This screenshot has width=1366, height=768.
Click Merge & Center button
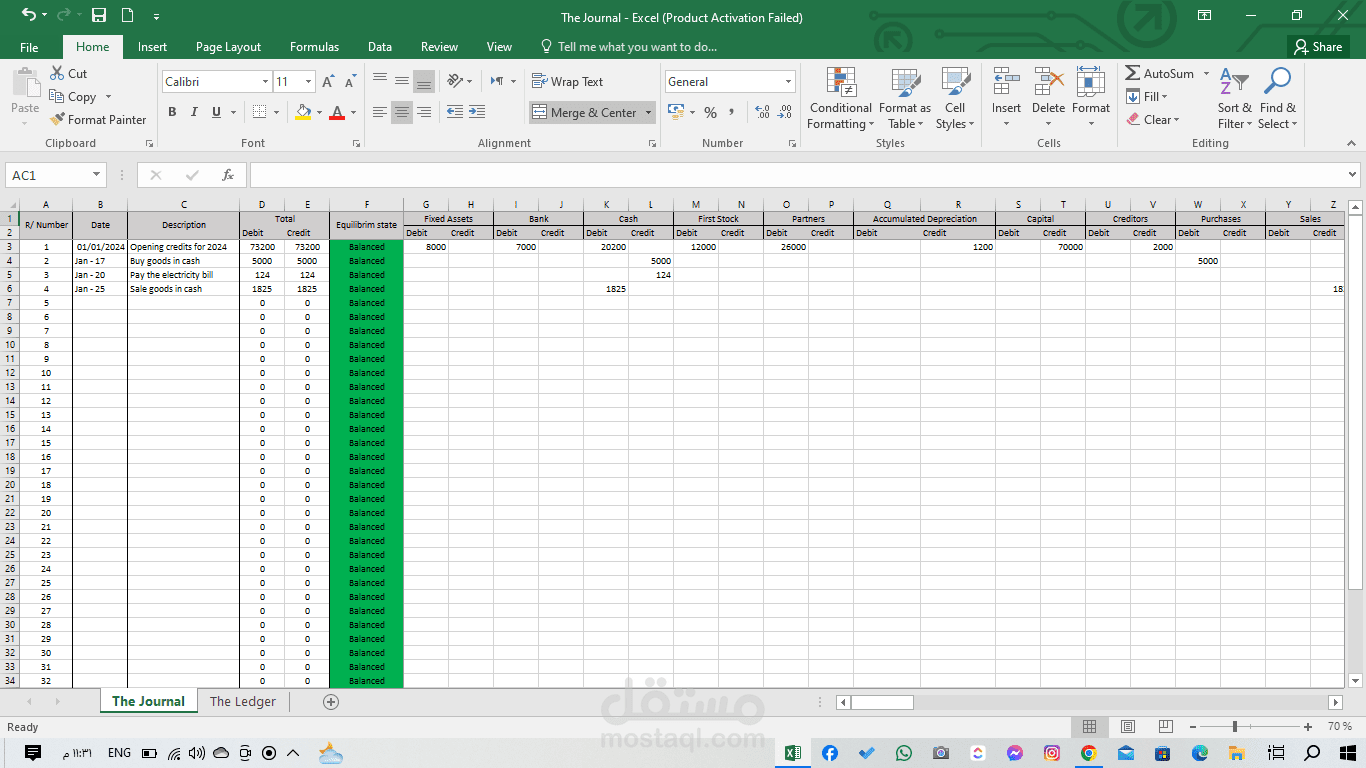[584, 112]
